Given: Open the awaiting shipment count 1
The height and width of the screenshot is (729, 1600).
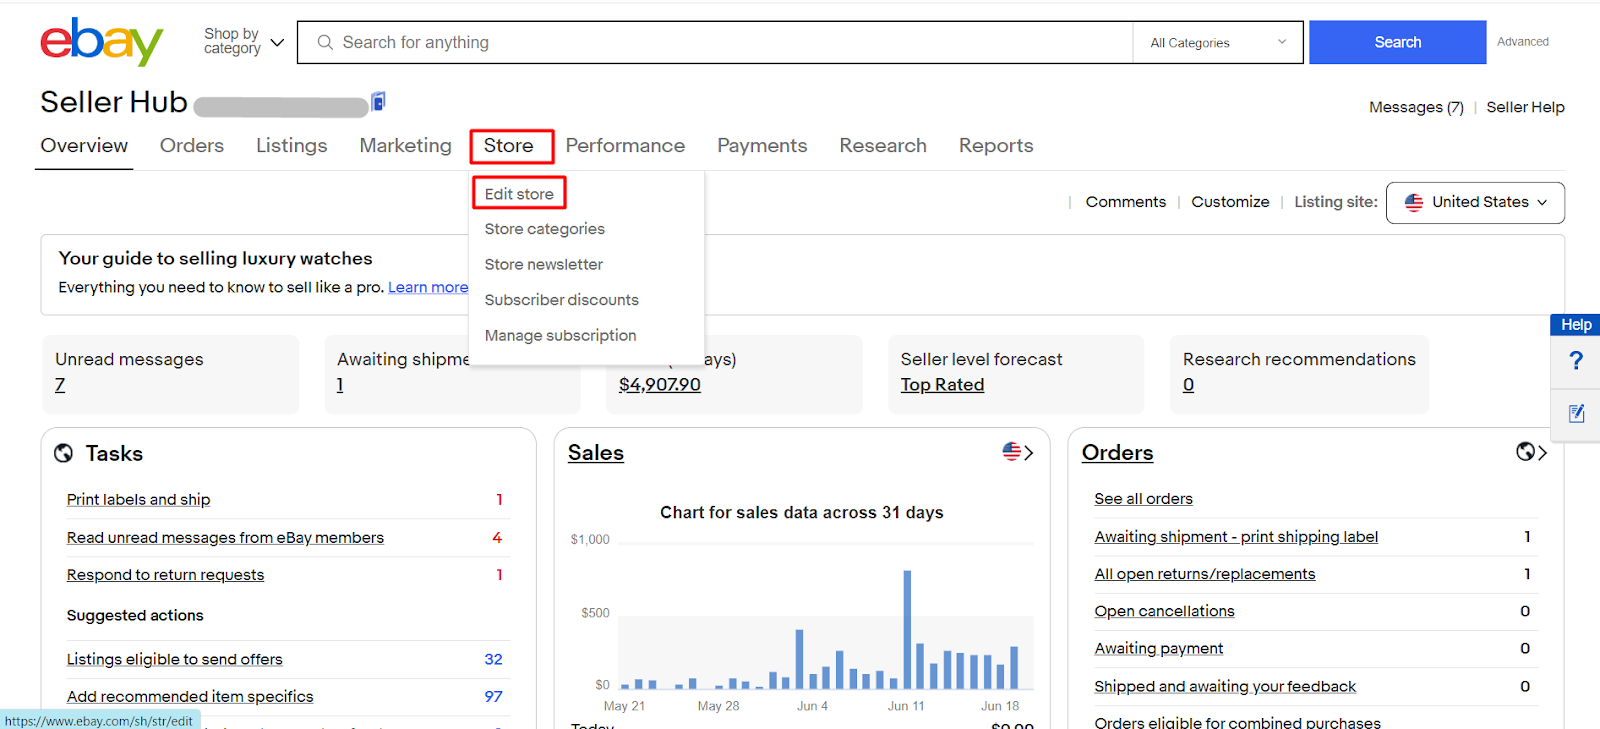Looking at the screenshot, I should pyautogui.click(x=340, y=385).
